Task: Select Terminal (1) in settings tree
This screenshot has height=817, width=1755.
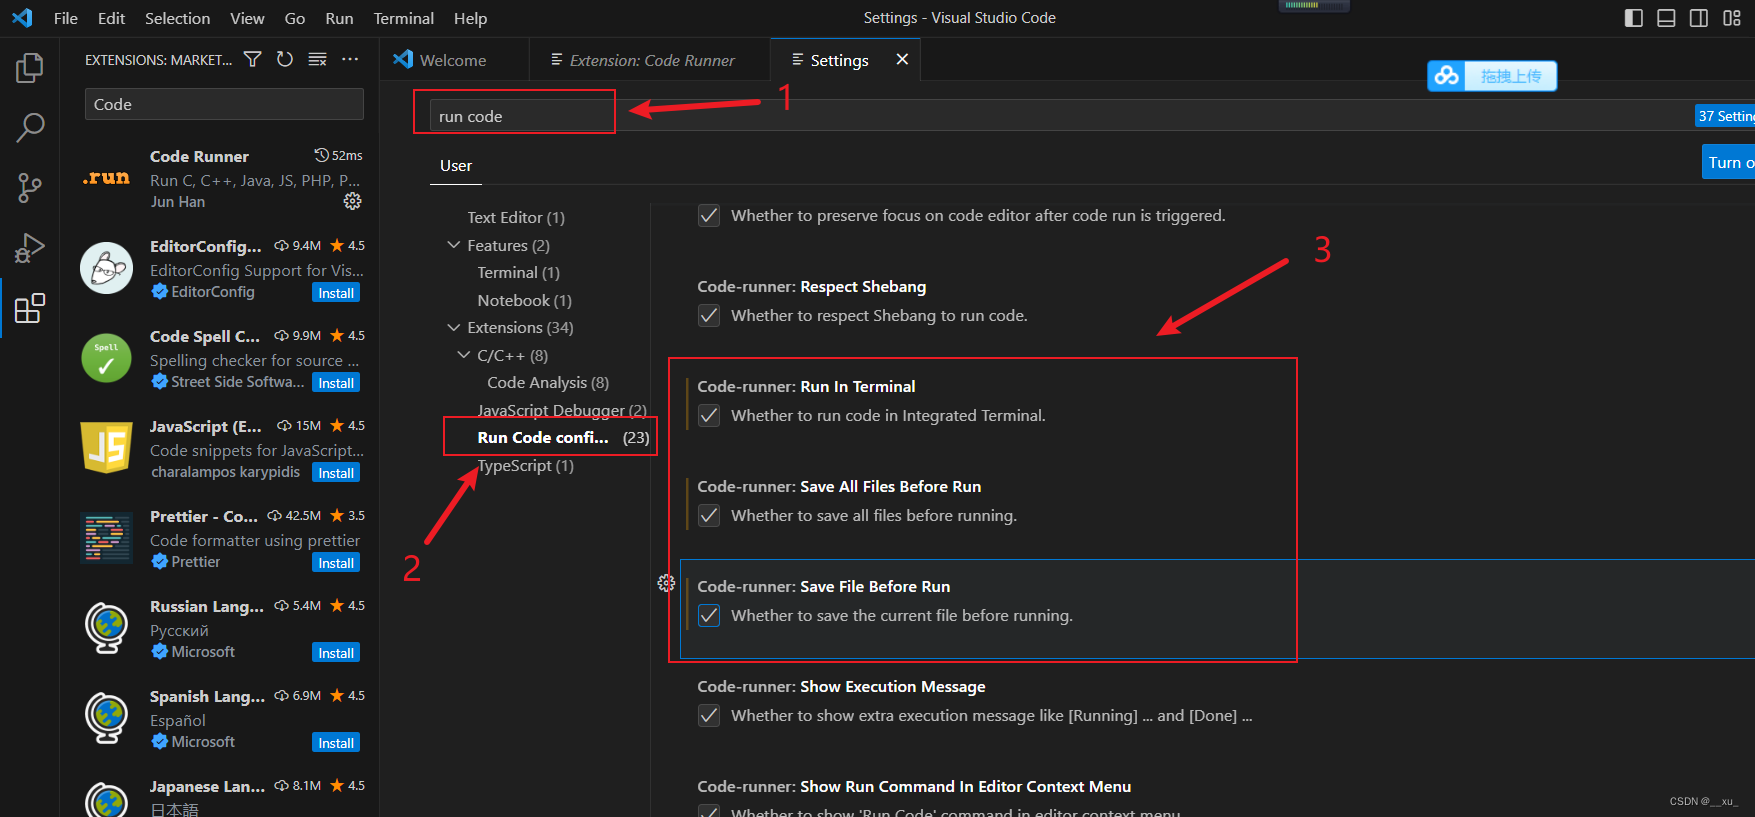Action: click(518, 272)
